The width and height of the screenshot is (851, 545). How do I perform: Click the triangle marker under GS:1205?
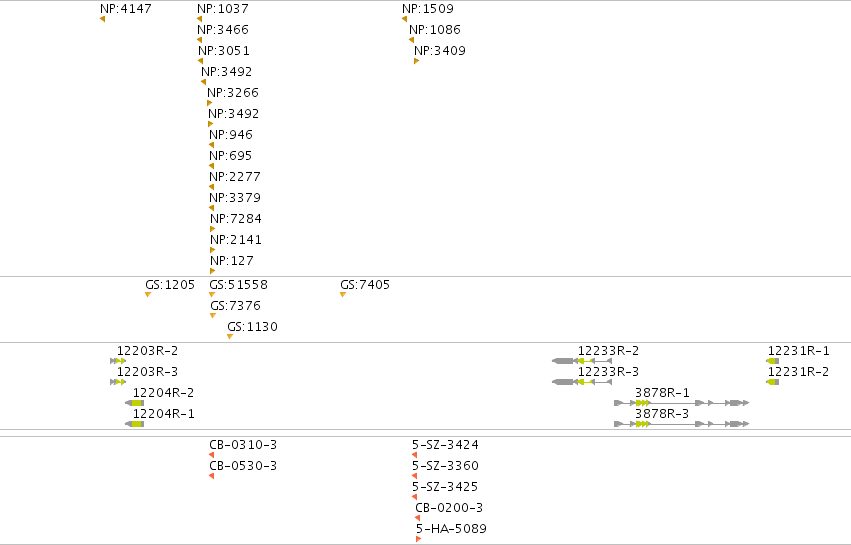point(148,295)
